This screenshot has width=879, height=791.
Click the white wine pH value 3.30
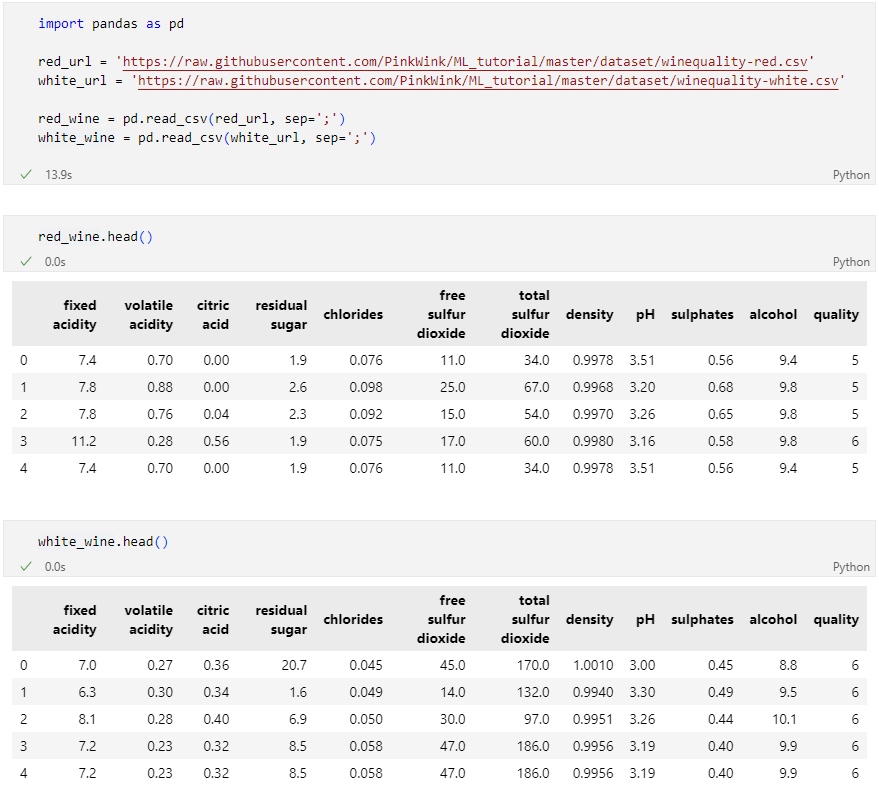tap(642, 692)
